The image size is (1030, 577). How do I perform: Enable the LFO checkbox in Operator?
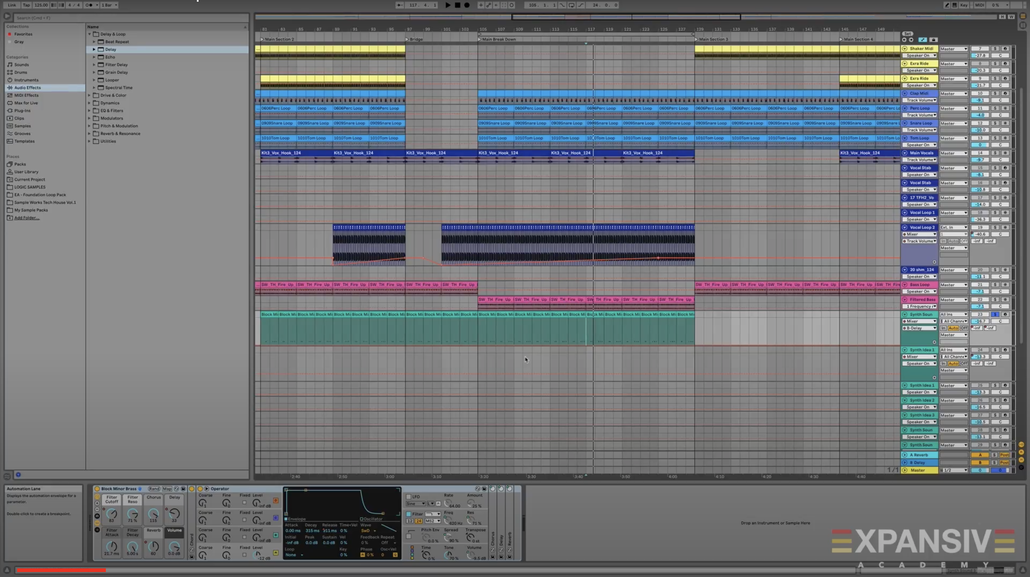click(409, 497)
